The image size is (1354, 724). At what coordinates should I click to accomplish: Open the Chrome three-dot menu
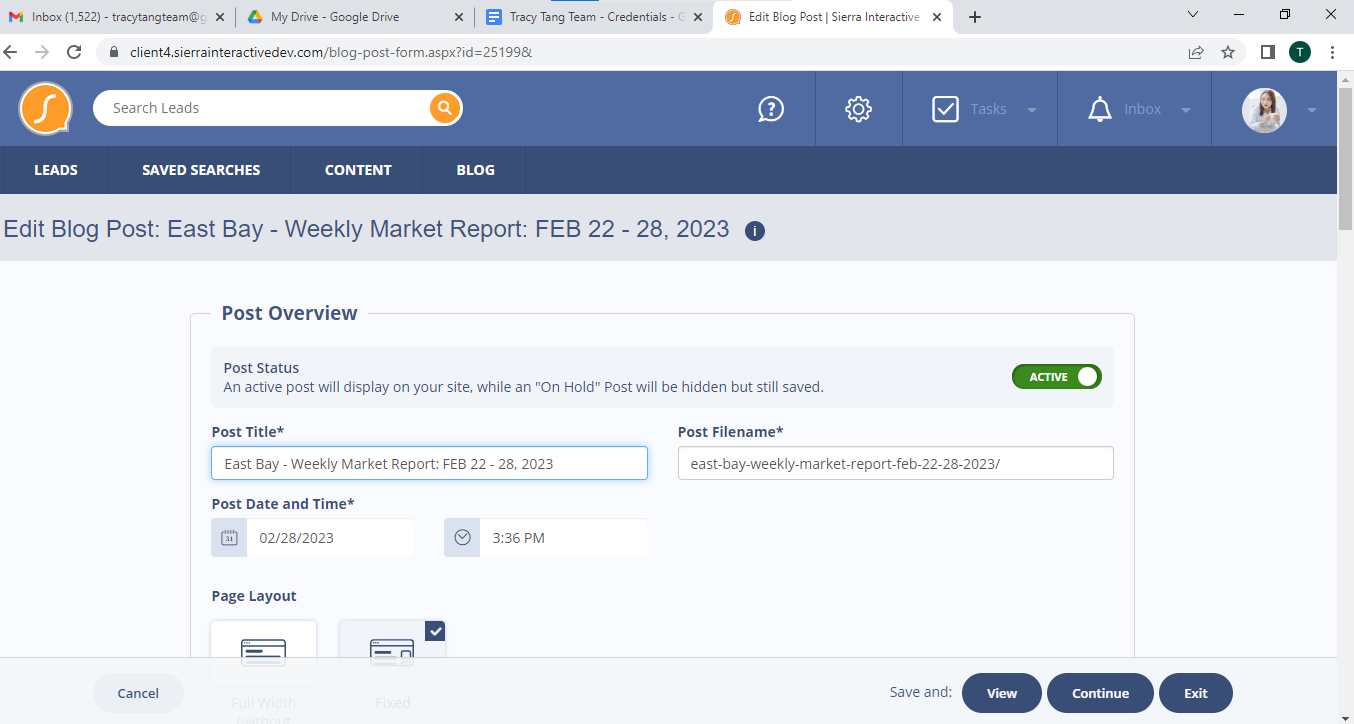(1333, 52)
